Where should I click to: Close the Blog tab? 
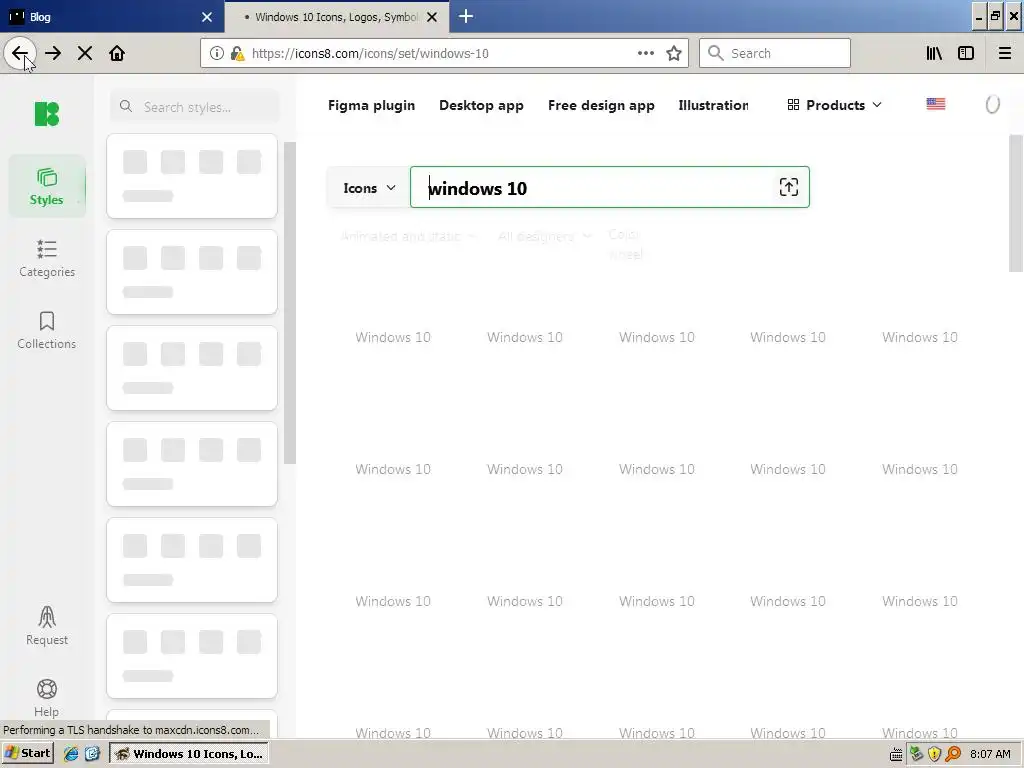(x=207, y=17)
